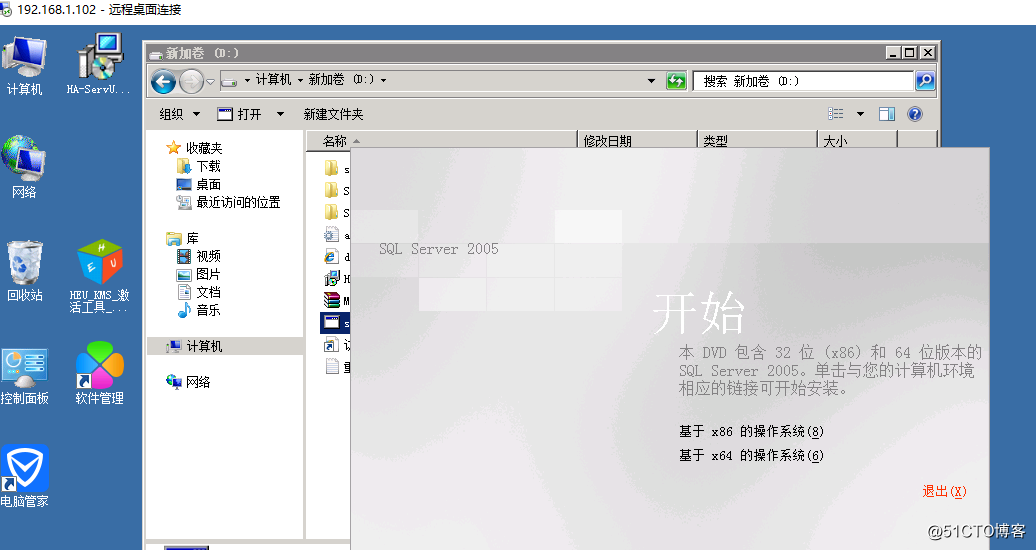Select the WinRAR archive icon in list
This screenshot has width=1036, height=550.
coord(332,300)
